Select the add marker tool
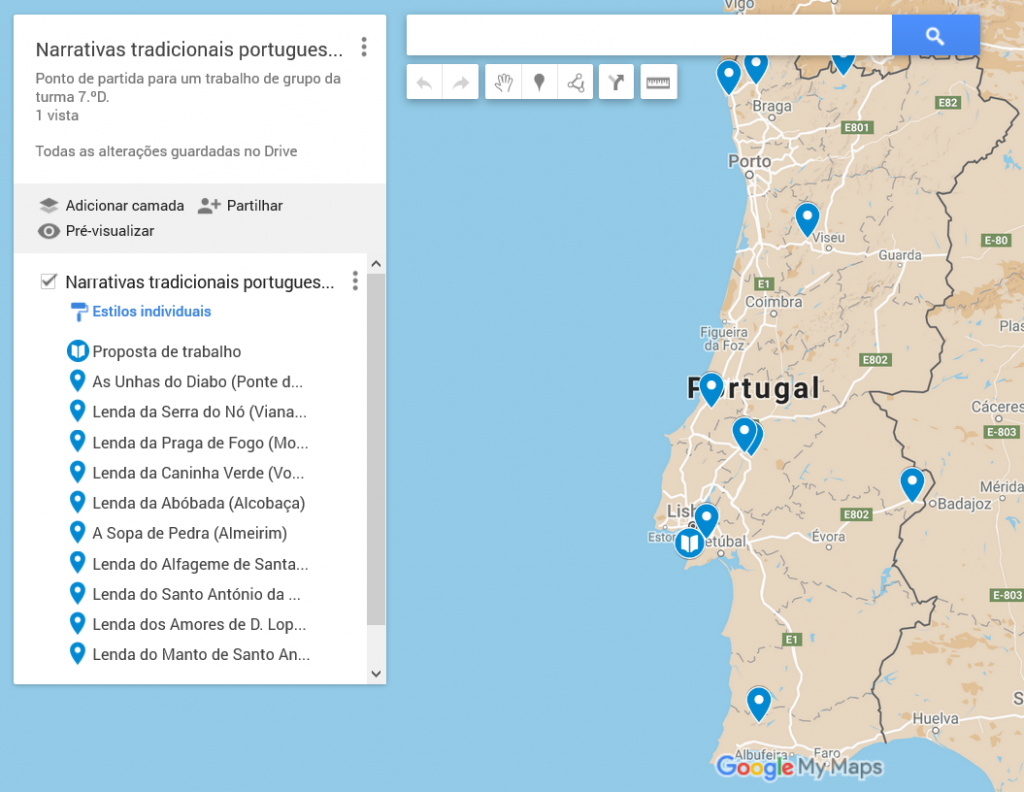 click(539, 83)
